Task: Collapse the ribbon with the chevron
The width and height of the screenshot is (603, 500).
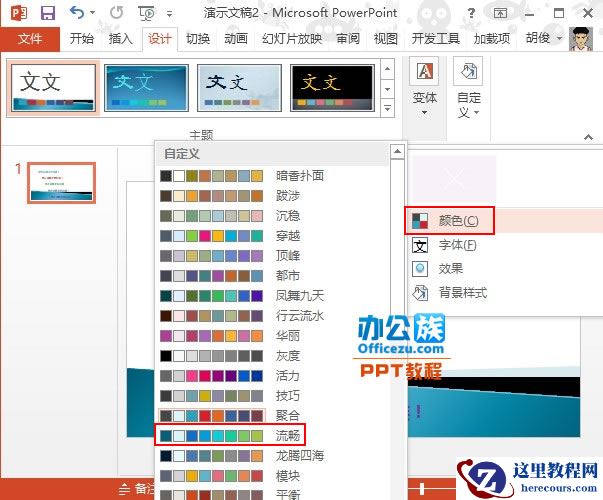Action: point(588,137)
